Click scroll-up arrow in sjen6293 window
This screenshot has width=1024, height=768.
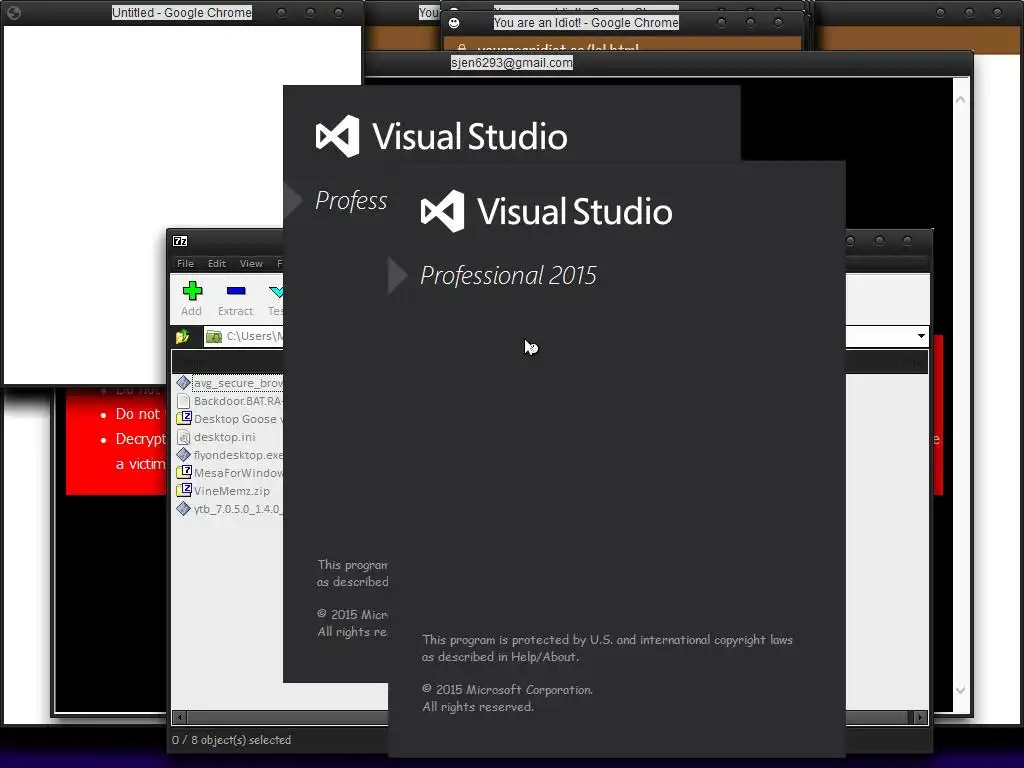pos(961,100)
